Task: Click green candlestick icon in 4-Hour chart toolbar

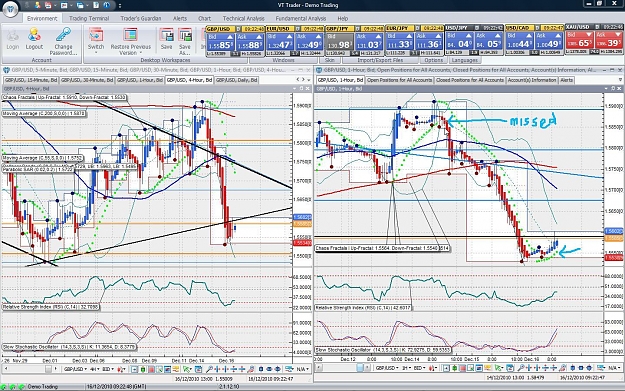Action: tap(143, 369)
